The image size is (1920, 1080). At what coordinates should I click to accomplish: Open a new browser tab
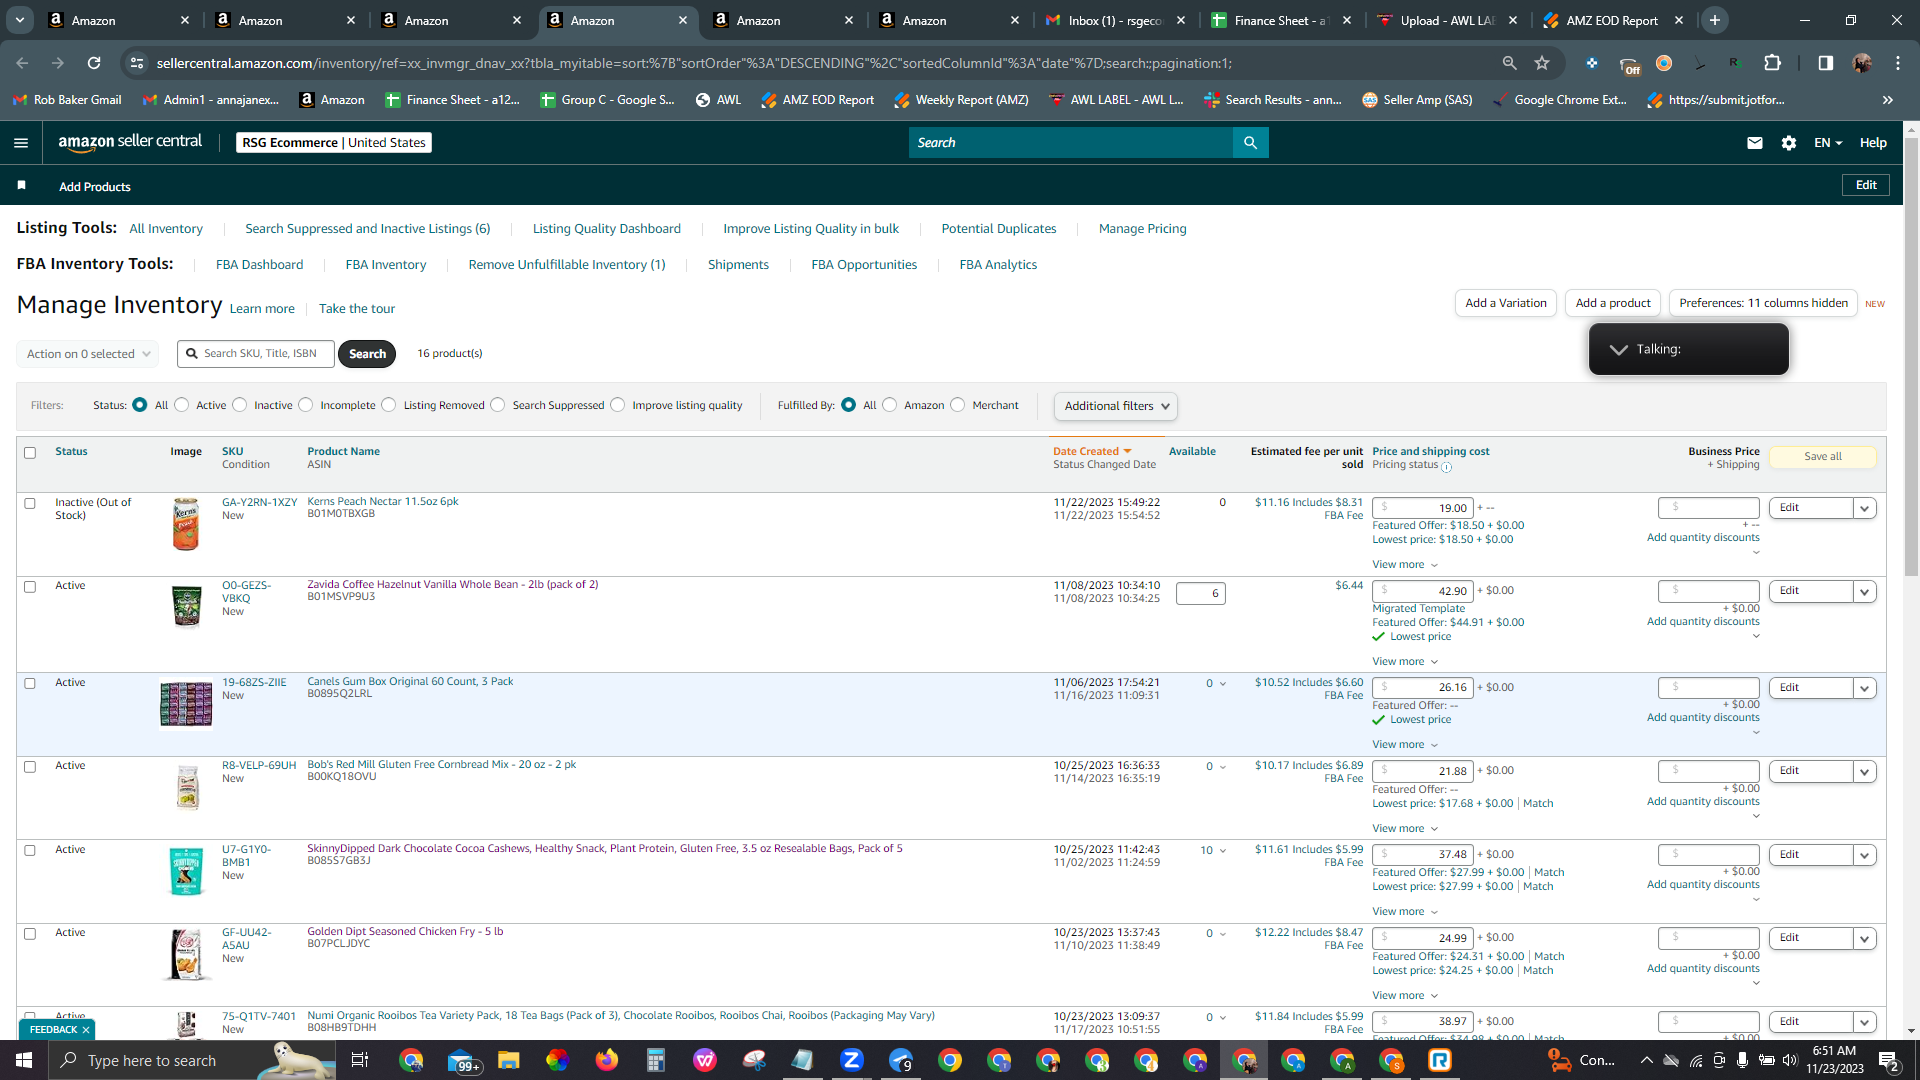pyautogui.click(x=1715, y=20)
